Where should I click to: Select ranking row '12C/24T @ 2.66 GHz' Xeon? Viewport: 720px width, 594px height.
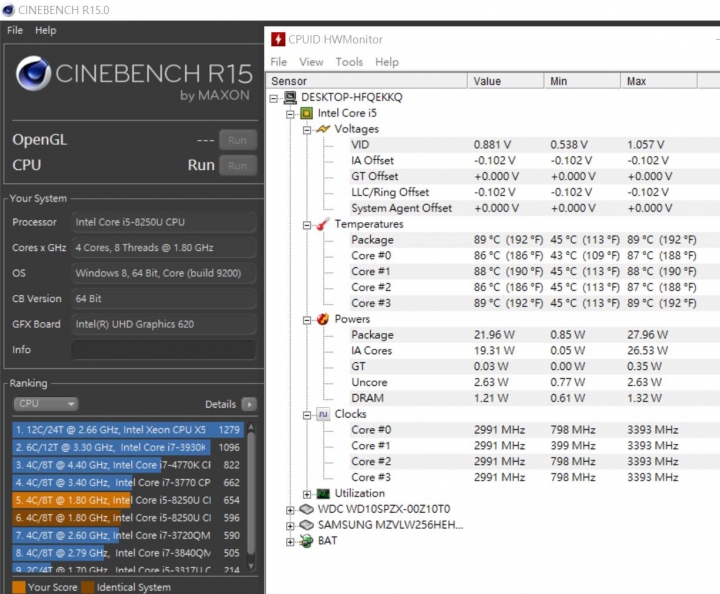tap(128, 430)
